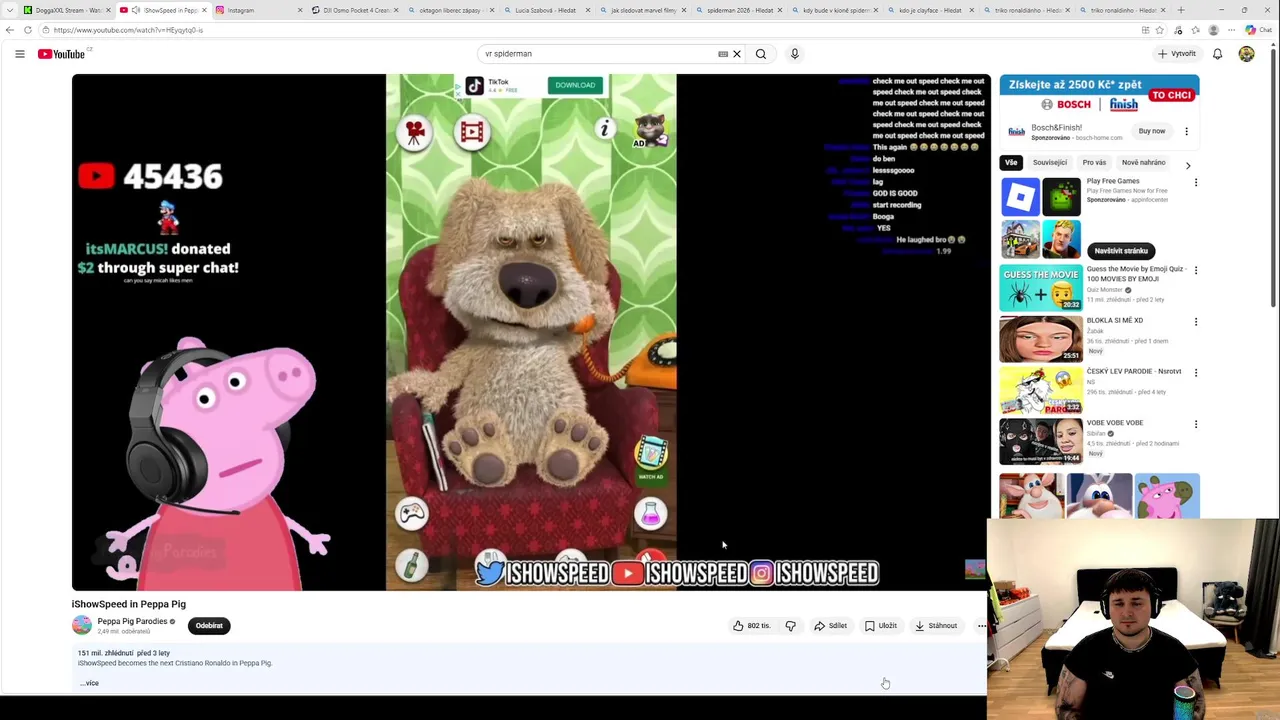Screen dimensions: 1280x720
Task: Download the video with Stáhnout
Action: tap(936, 626)
